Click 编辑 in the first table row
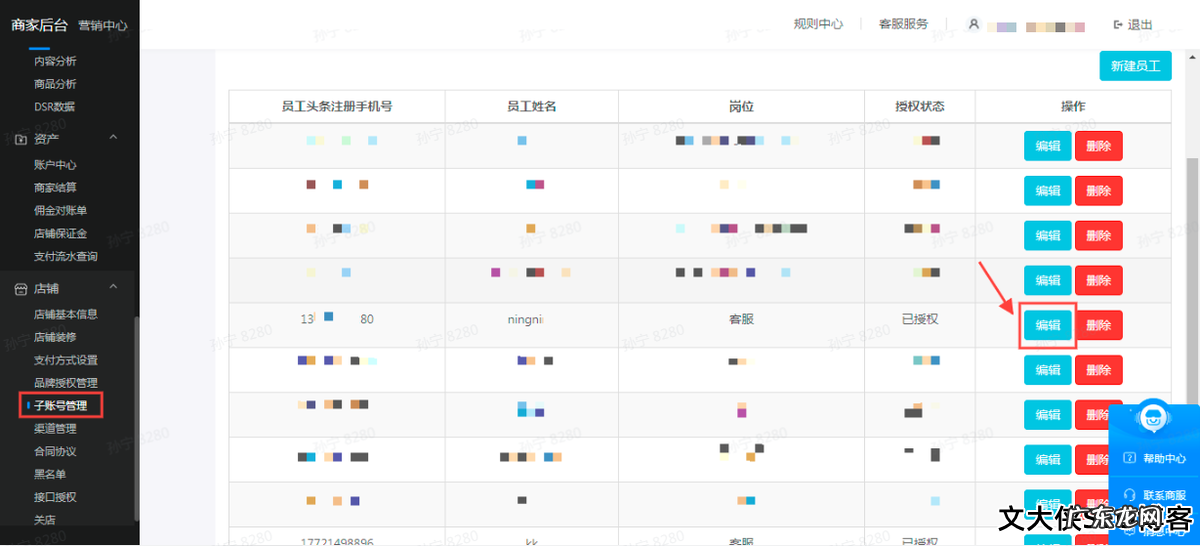This screenshot has width=1200, height=546. coord(1048,146)
